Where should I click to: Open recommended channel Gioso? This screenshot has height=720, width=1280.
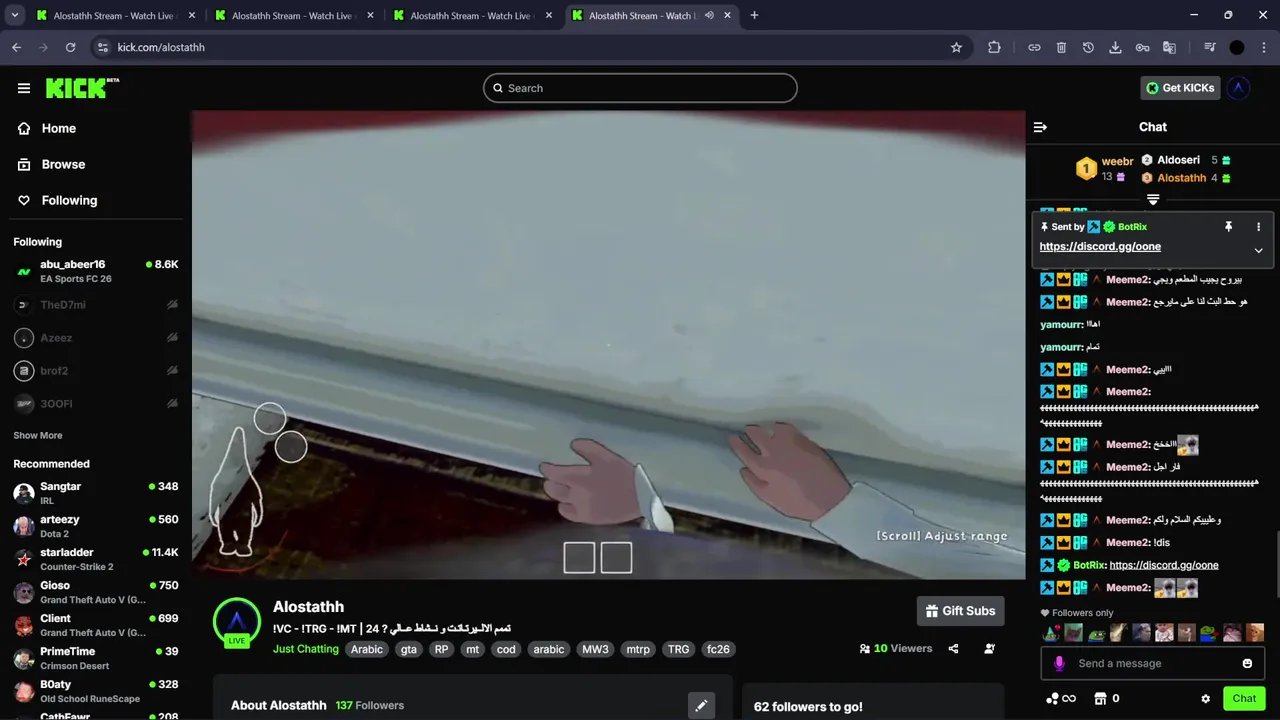point(96,592)
